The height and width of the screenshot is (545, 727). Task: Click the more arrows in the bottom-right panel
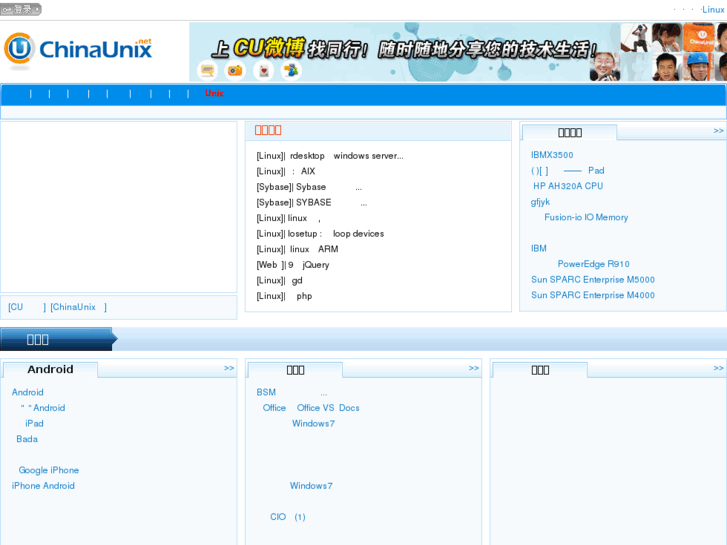718,368
